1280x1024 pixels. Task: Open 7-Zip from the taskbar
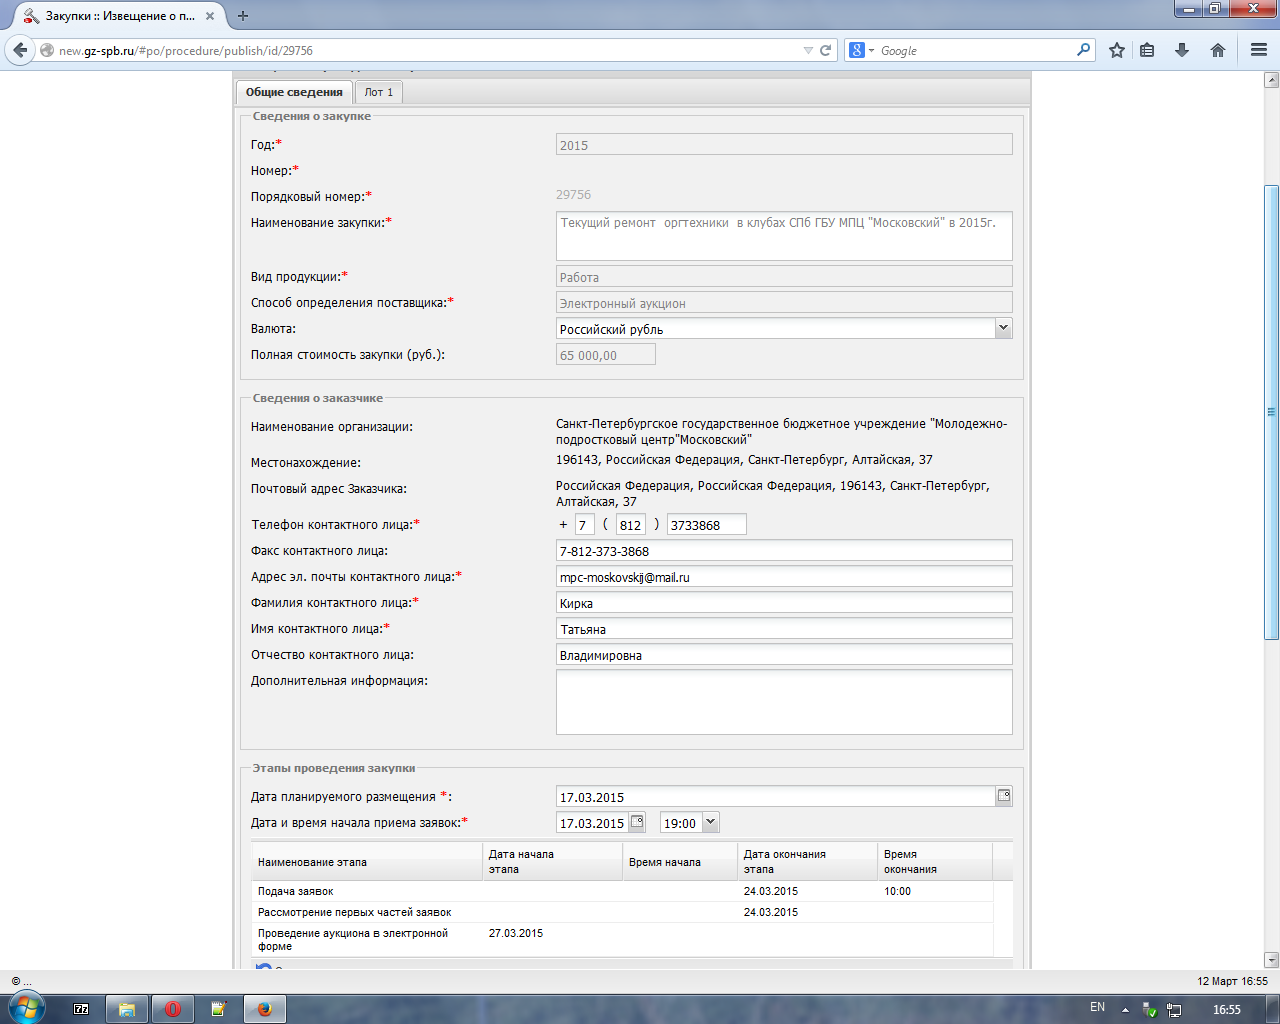82,1009
